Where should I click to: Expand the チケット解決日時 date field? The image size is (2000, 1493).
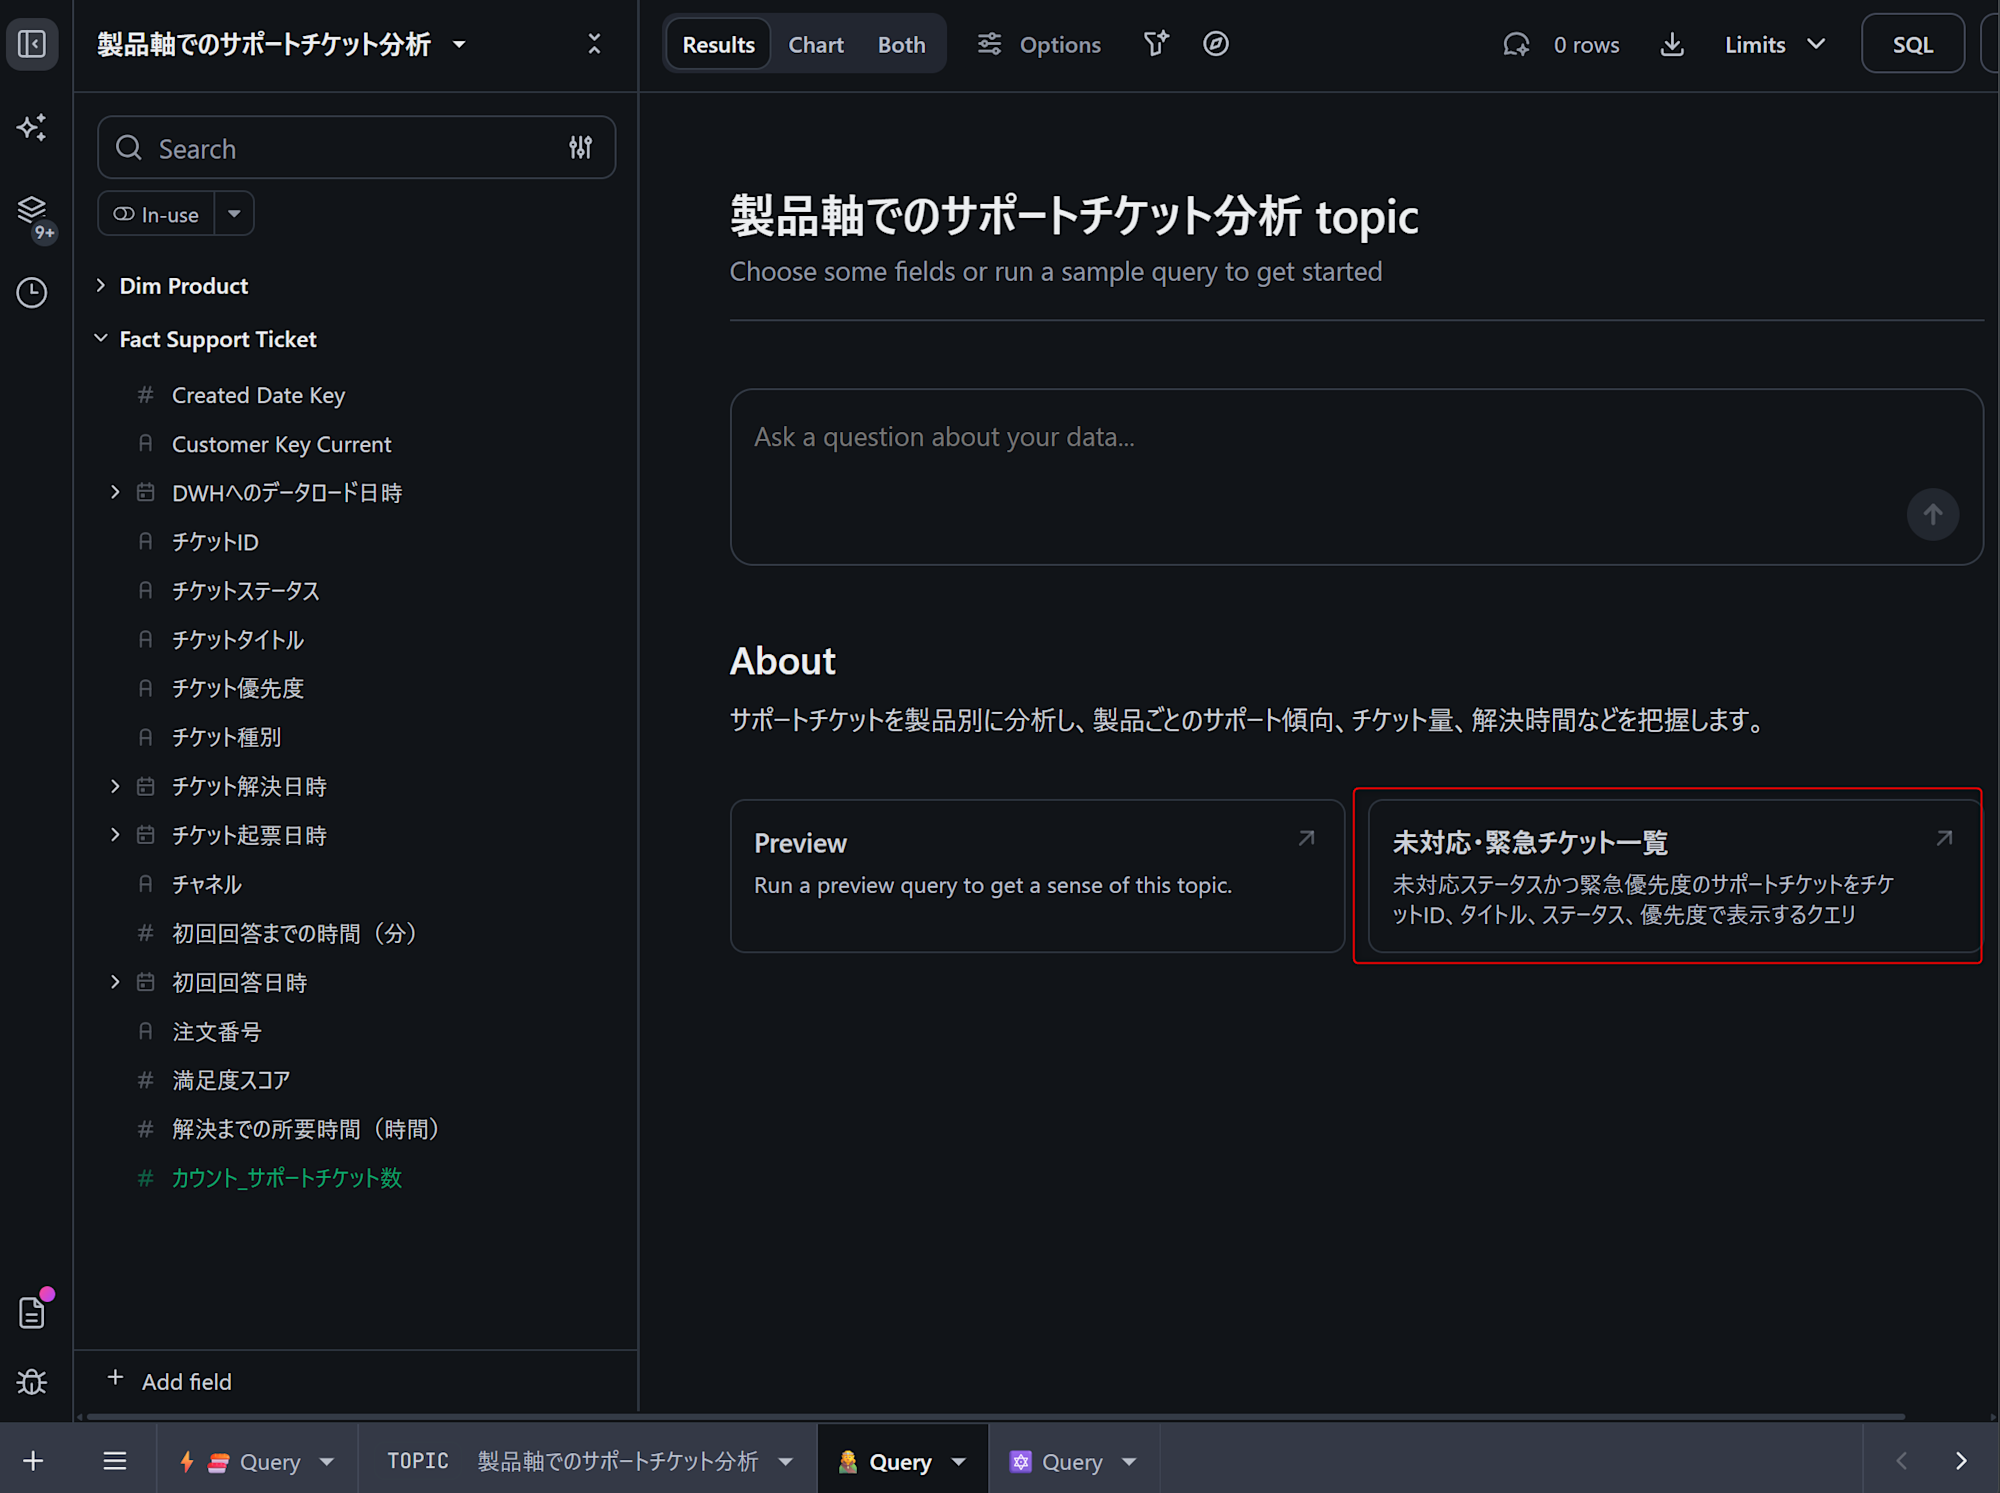115,786
